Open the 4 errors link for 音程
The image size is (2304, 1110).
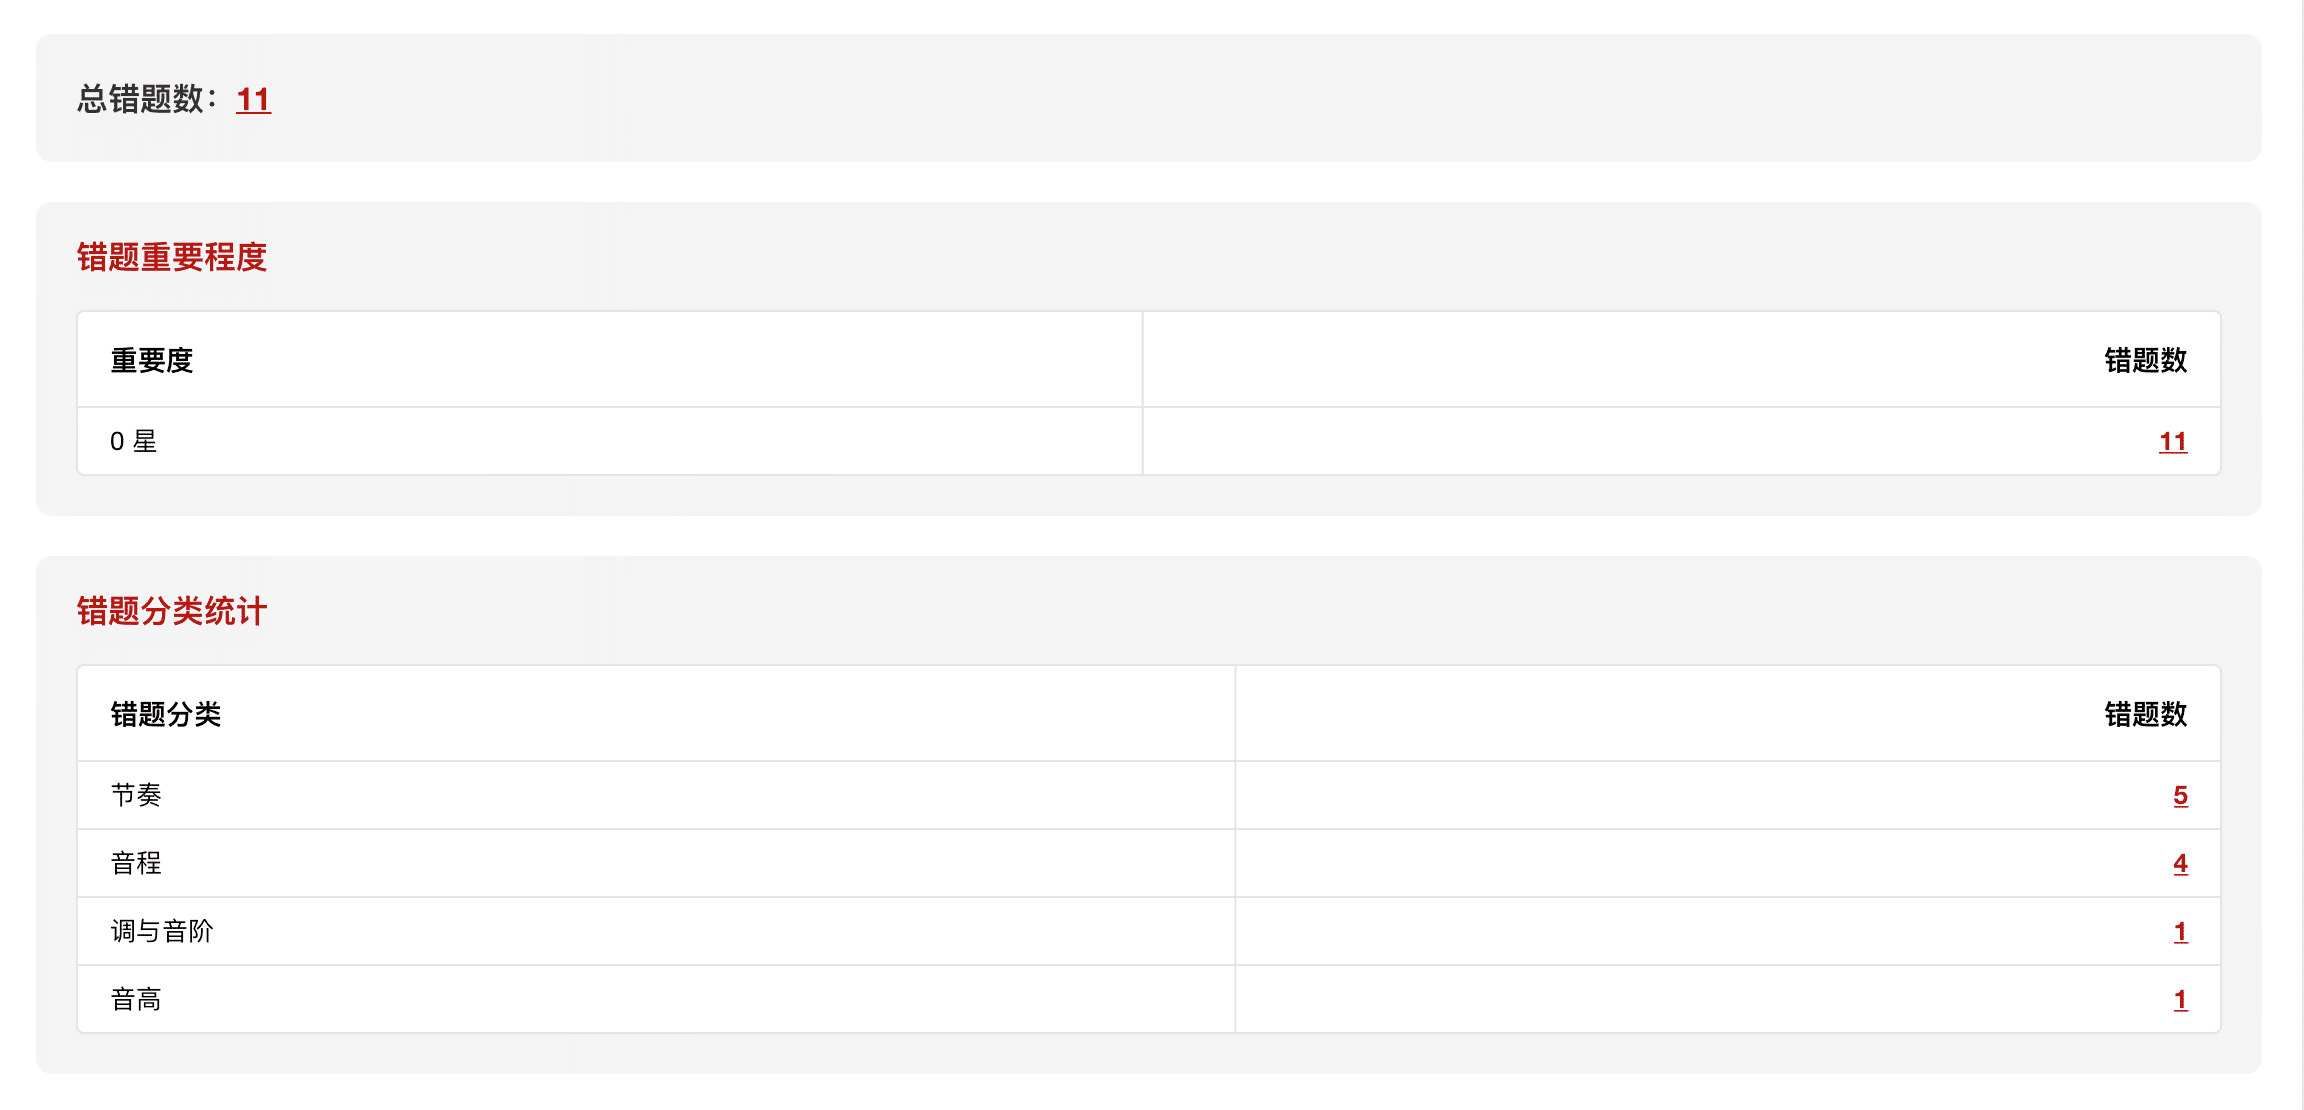click(2180, 864)
